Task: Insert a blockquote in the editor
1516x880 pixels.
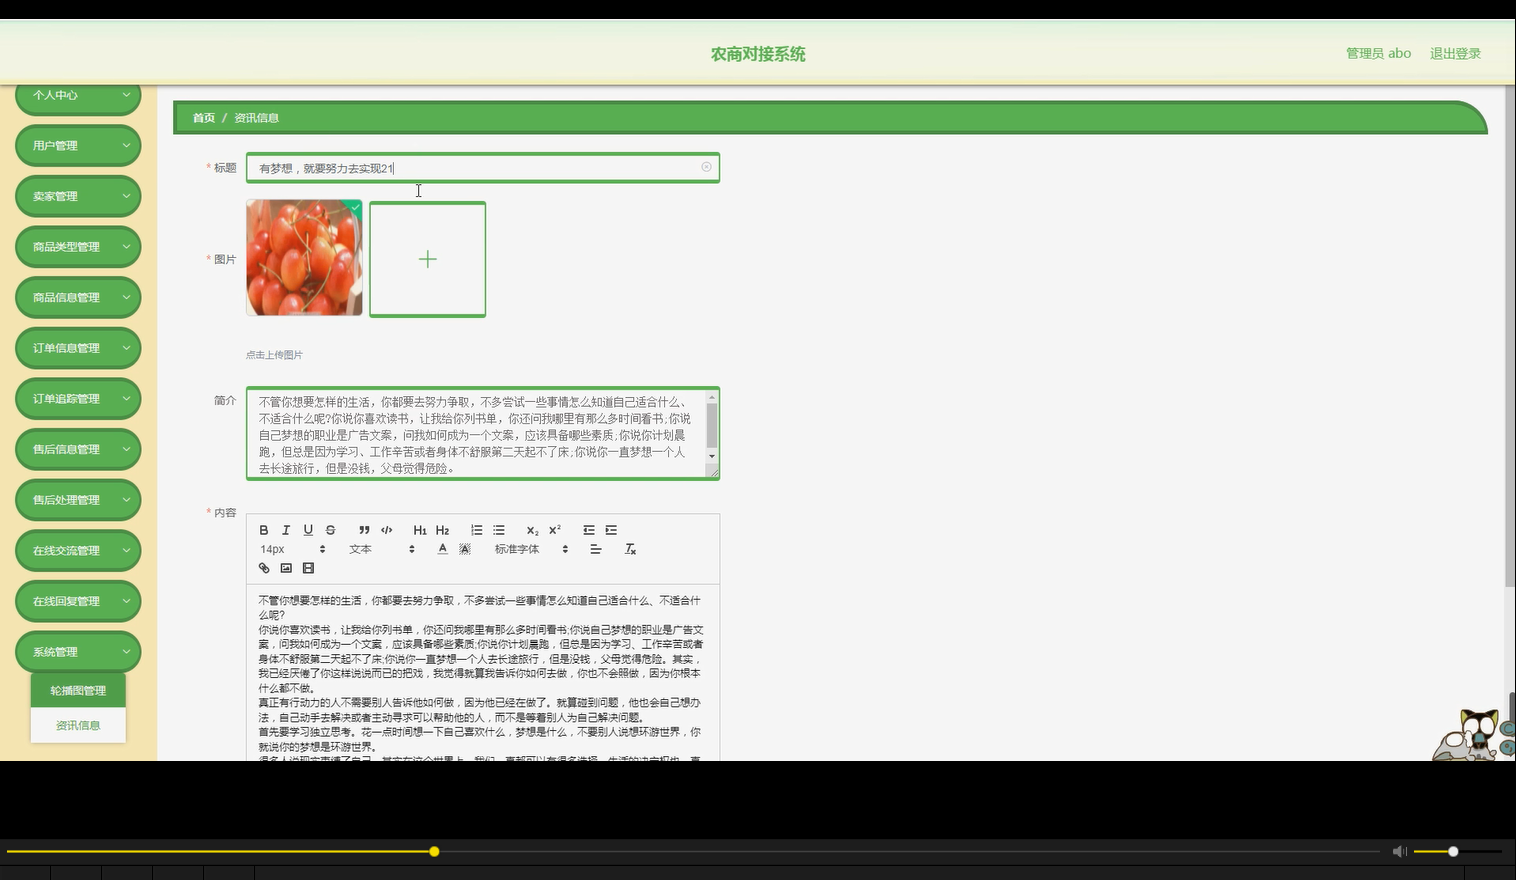Action: 365,529
